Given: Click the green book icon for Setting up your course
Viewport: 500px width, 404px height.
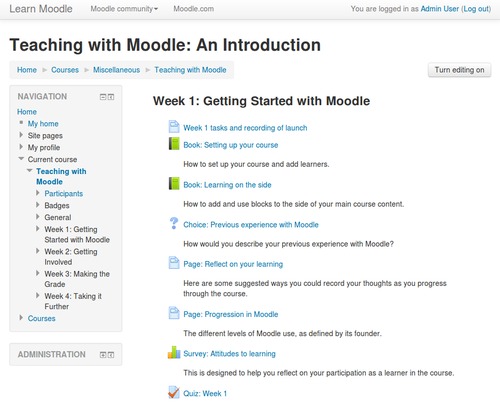Looking at the screenshot, I should click(x=174, y=144).
